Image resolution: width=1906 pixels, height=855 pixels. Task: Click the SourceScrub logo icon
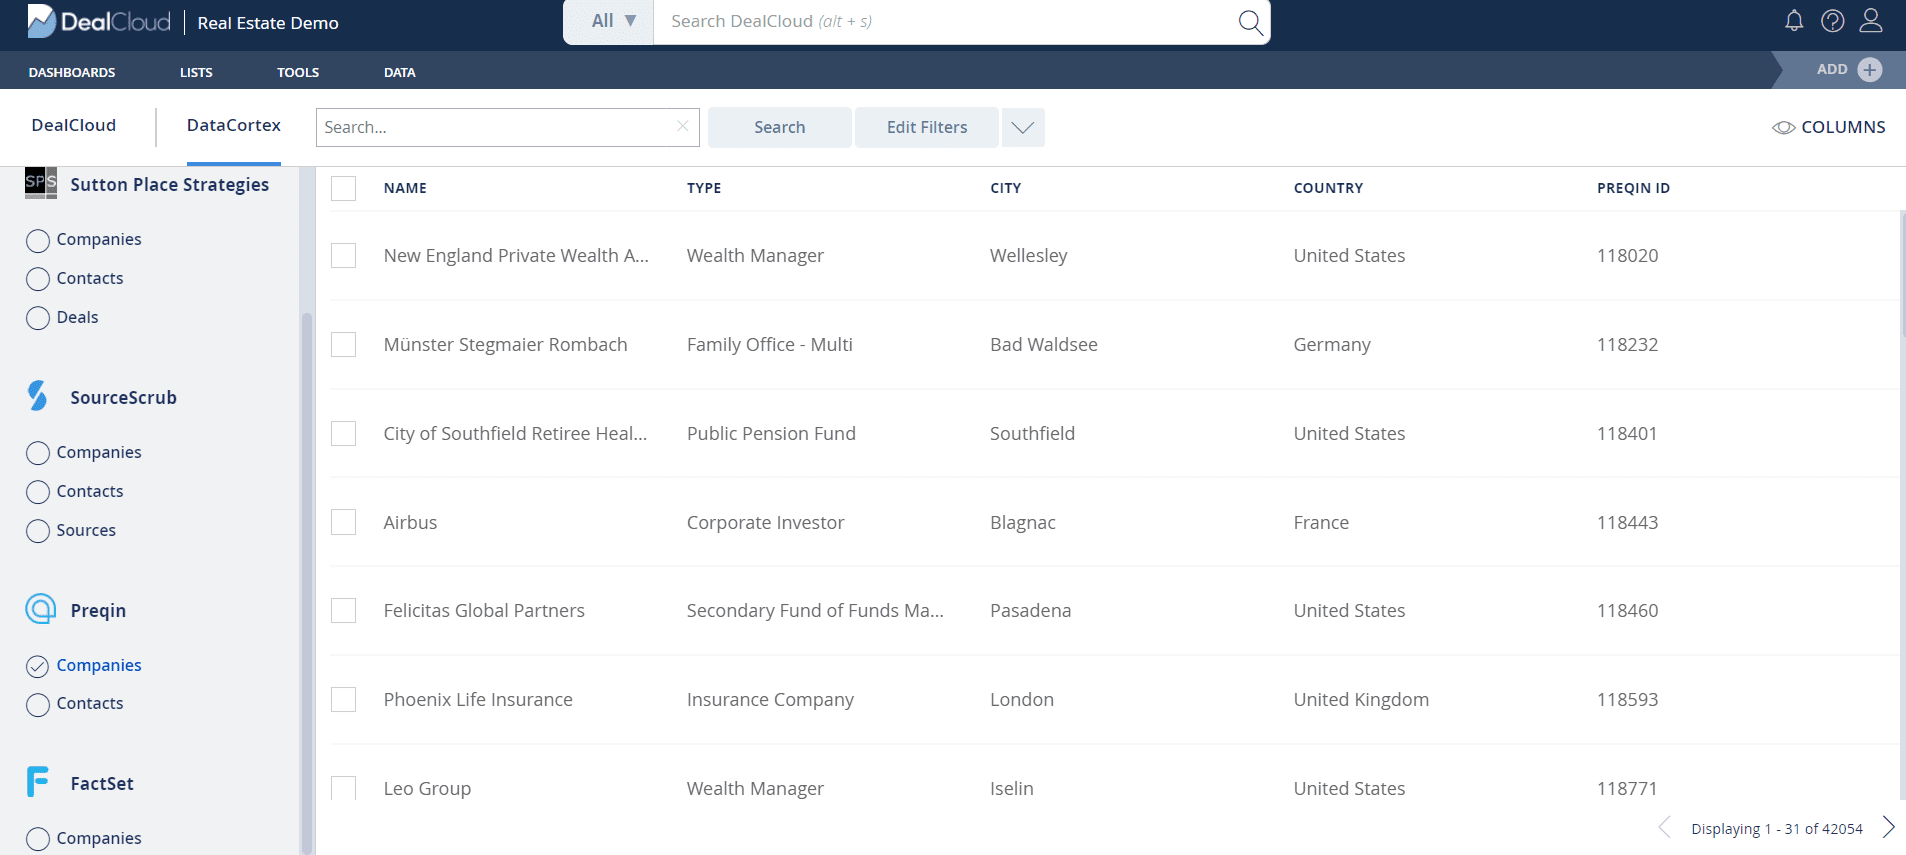tap(38, 396)
